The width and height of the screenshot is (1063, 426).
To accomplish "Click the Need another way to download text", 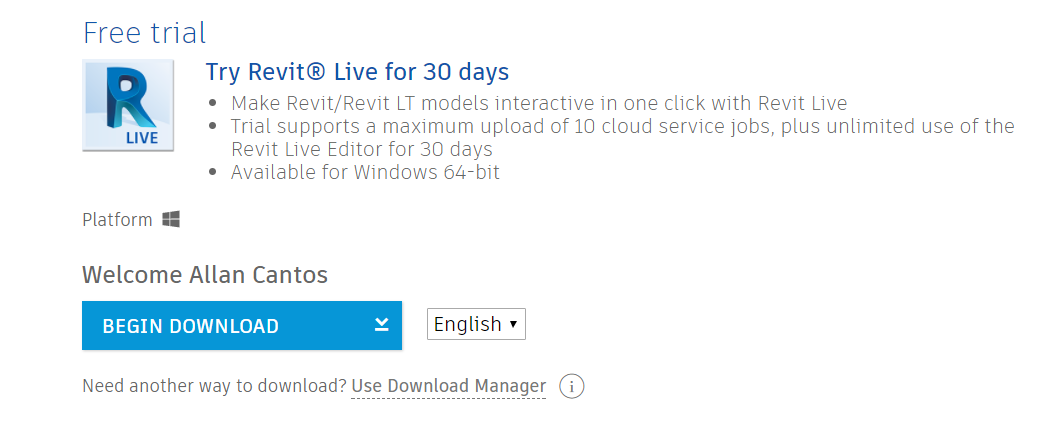I will tap(214, 387).
